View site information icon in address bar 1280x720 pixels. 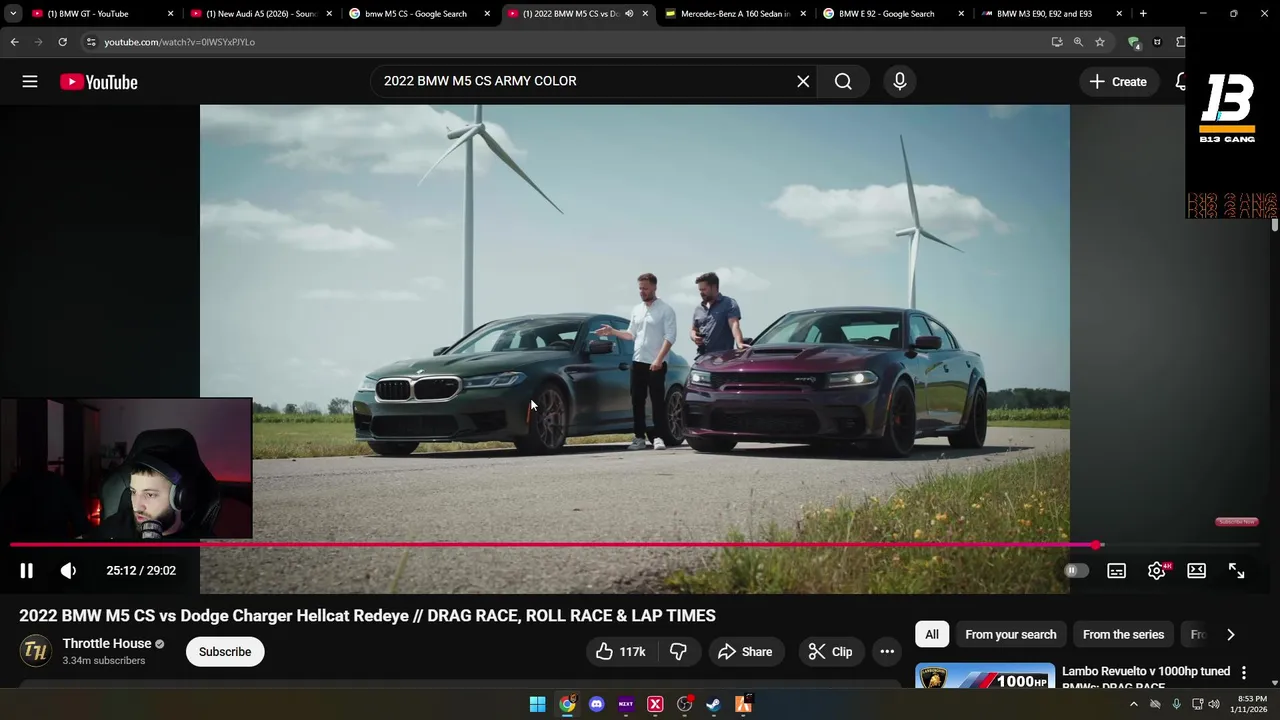pos(91,42)
